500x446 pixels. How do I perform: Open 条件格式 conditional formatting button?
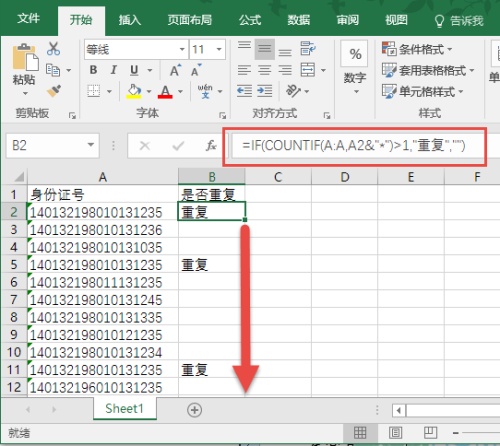pos(417,49)
